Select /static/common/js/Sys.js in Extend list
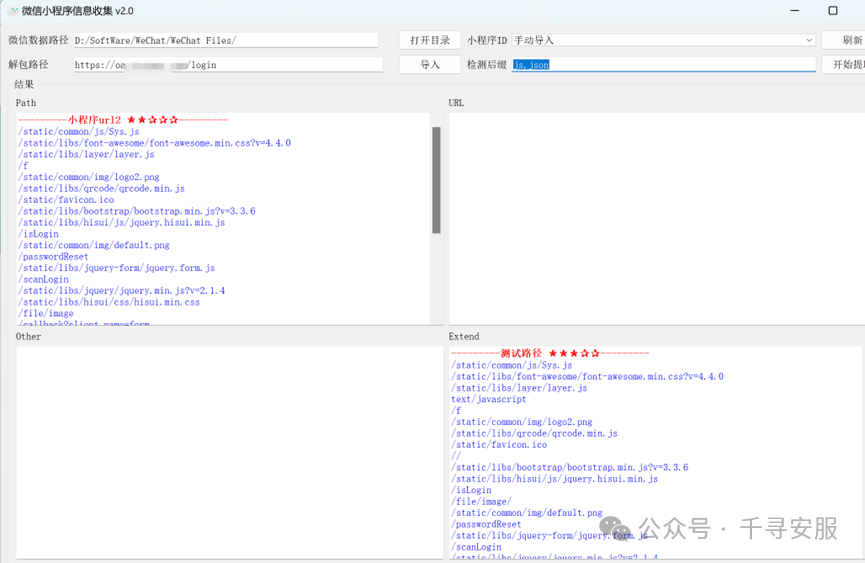The width and height of the screenshot is (865, 563). tap(511, 365)
